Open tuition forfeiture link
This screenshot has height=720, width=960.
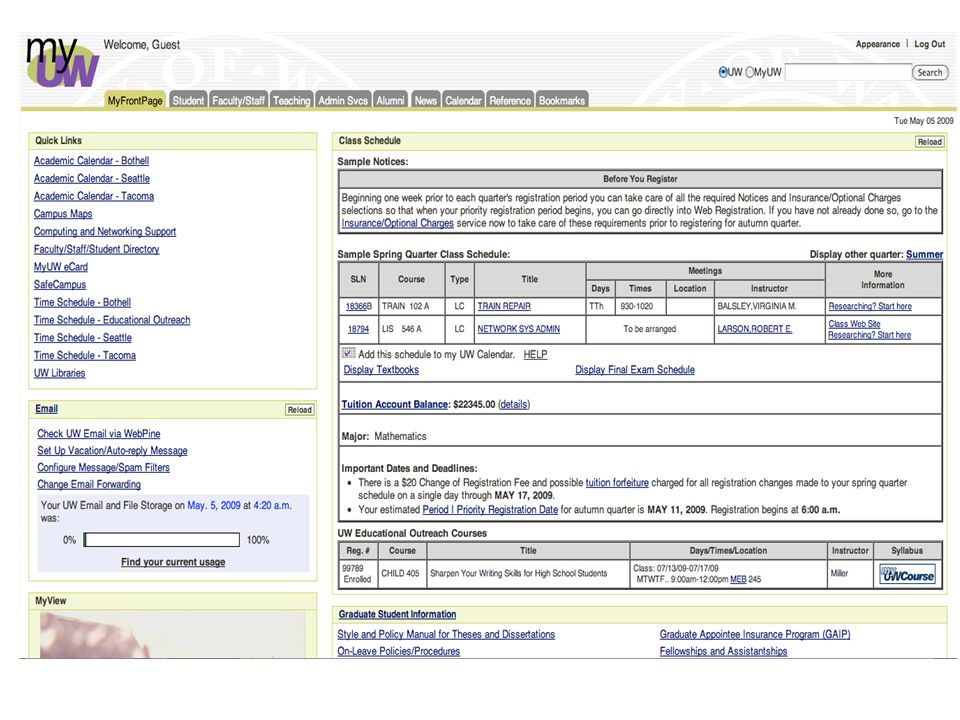click(x=617, y=482)
